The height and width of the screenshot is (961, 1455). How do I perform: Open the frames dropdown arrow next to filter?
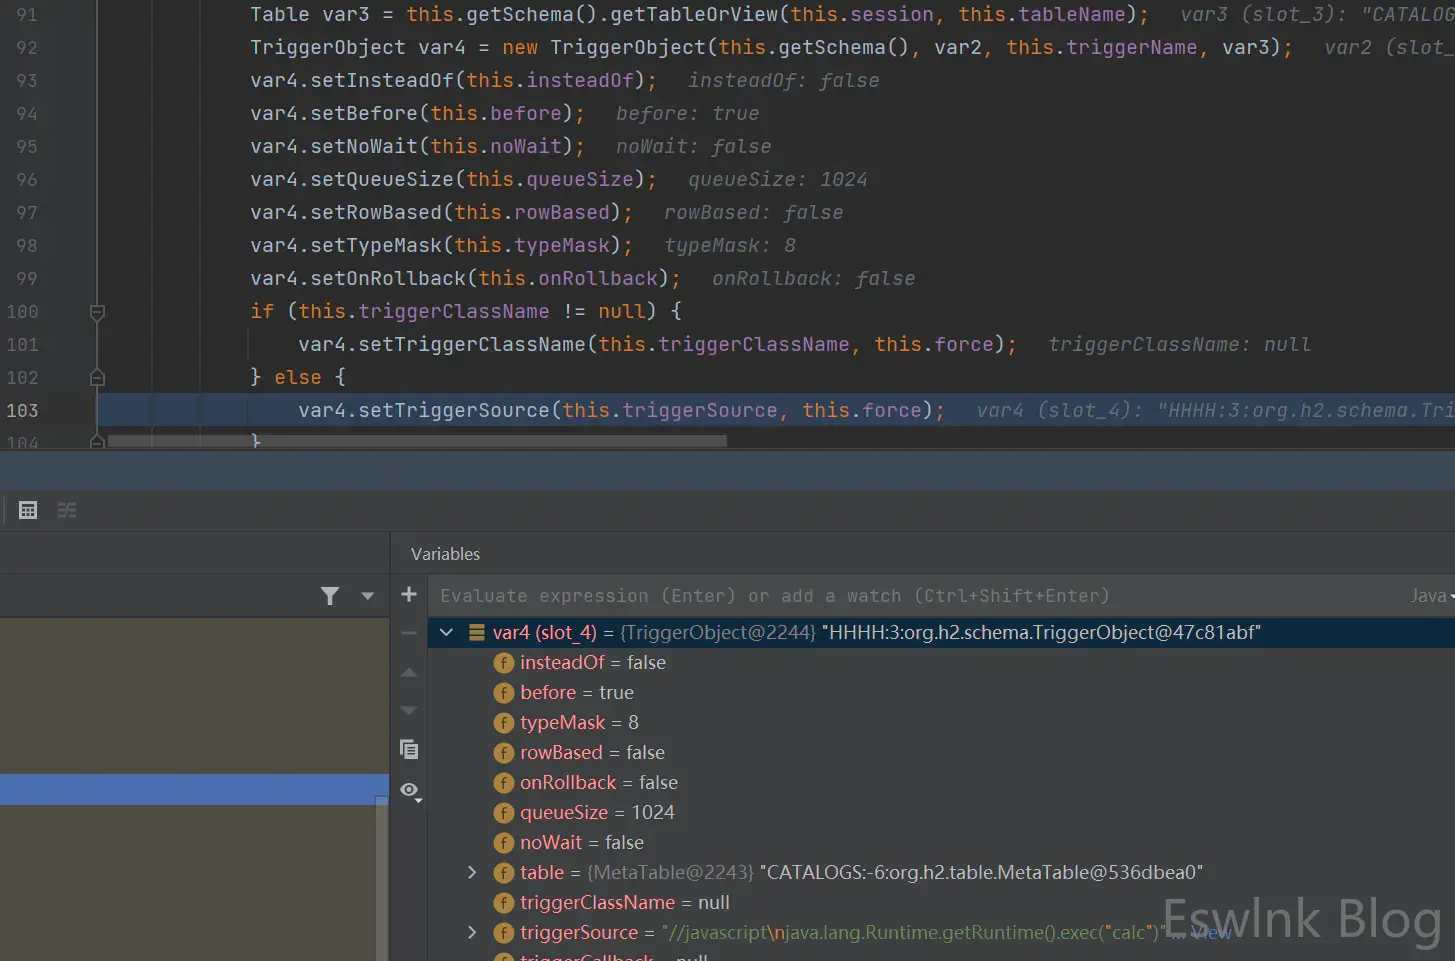(x=367, y=596)
